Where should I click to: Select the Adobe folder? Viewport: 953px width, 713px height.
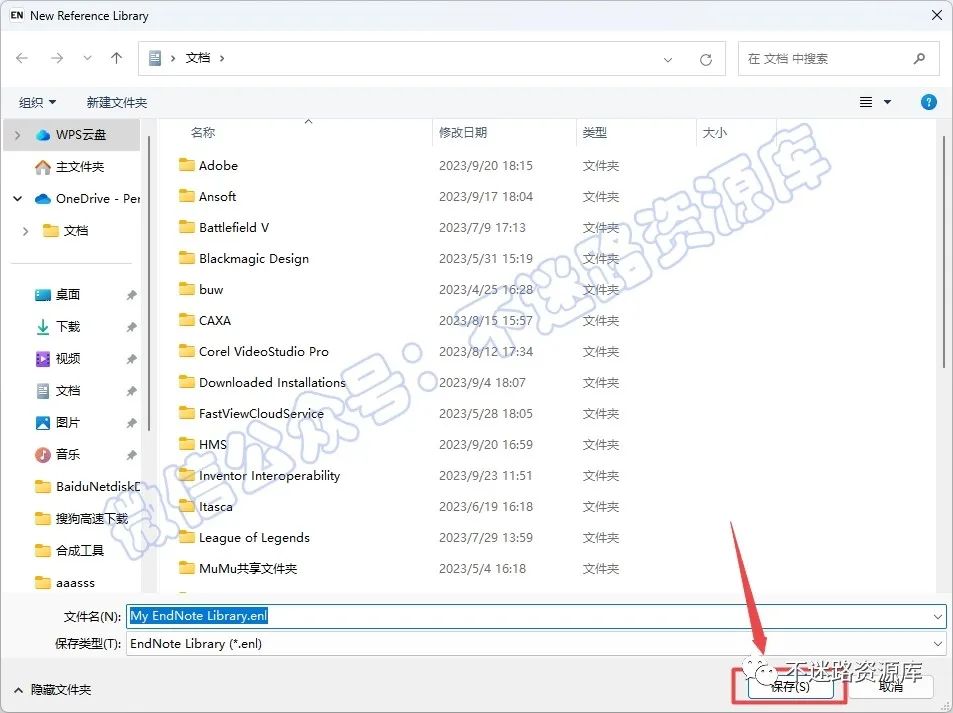pyautogui.click(x=208, y=165)
